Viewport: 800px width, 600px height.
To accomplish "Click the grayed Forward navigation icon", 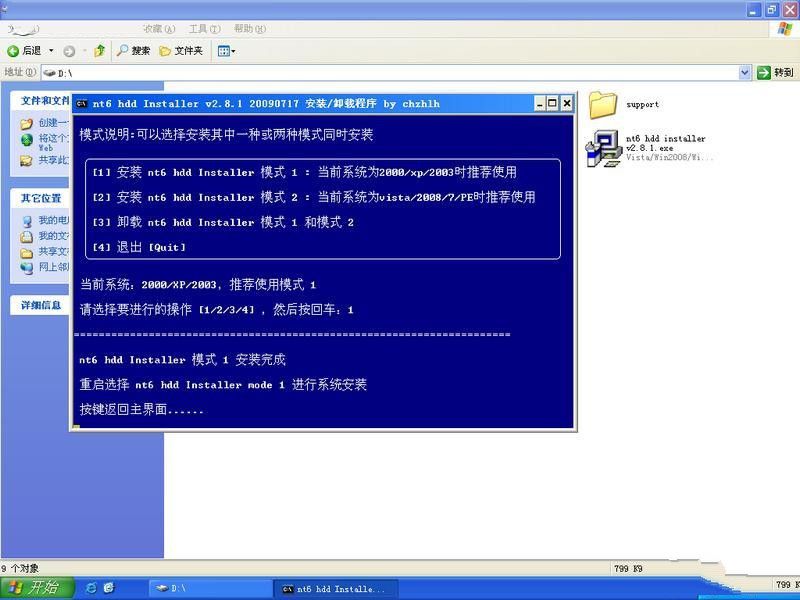I will click(68, 52).
